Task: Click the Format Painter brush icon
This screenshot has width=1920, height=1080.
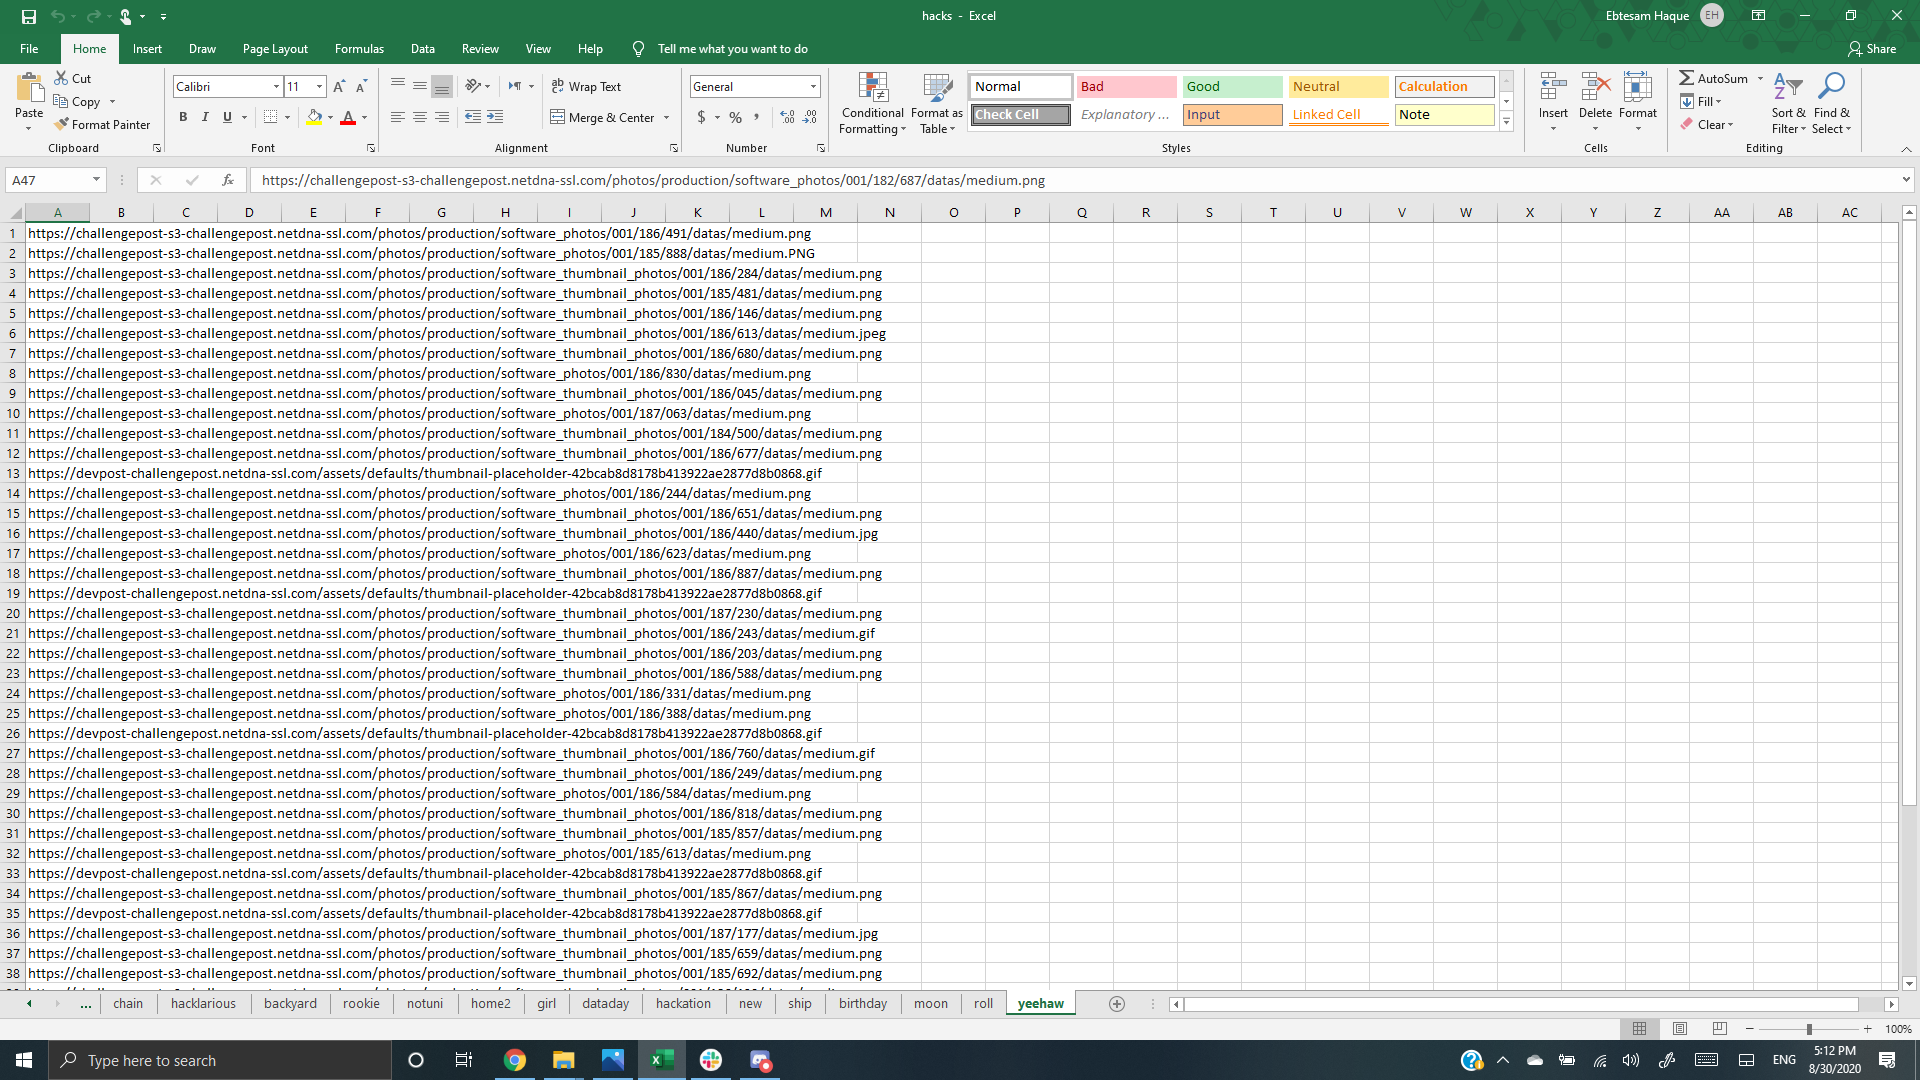Action: click(x=62, y=125)
